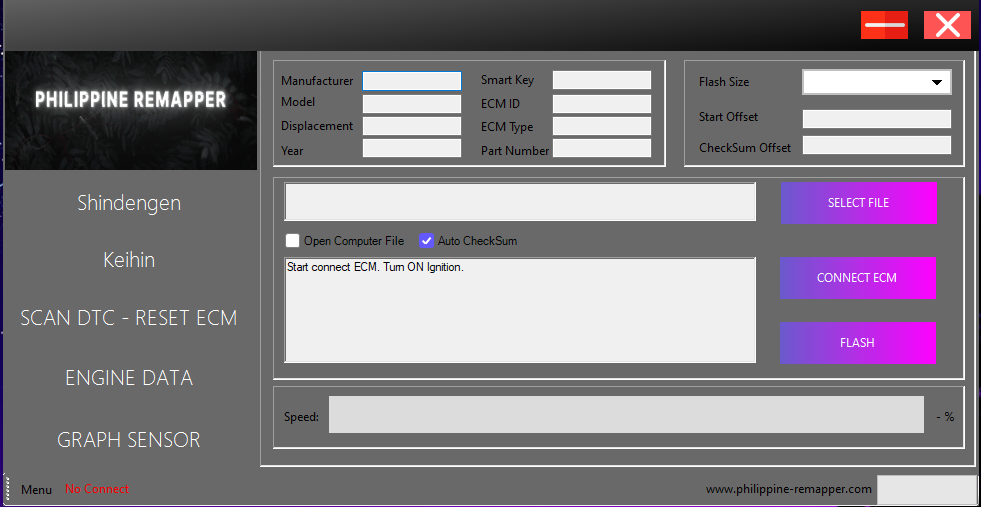Switch to the Keihin section
This screenshot has height=507, width=981.
tap(129, 260)
